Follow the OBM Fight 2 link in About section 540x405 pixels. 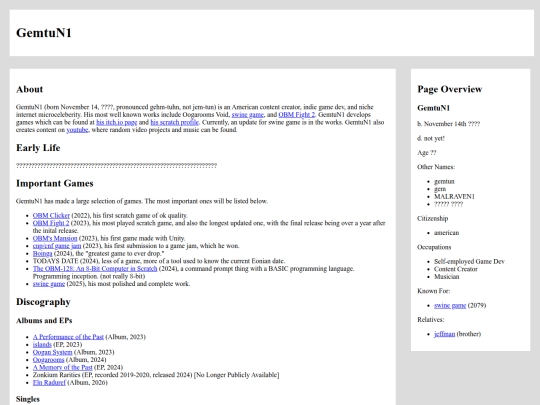[297, 115]
